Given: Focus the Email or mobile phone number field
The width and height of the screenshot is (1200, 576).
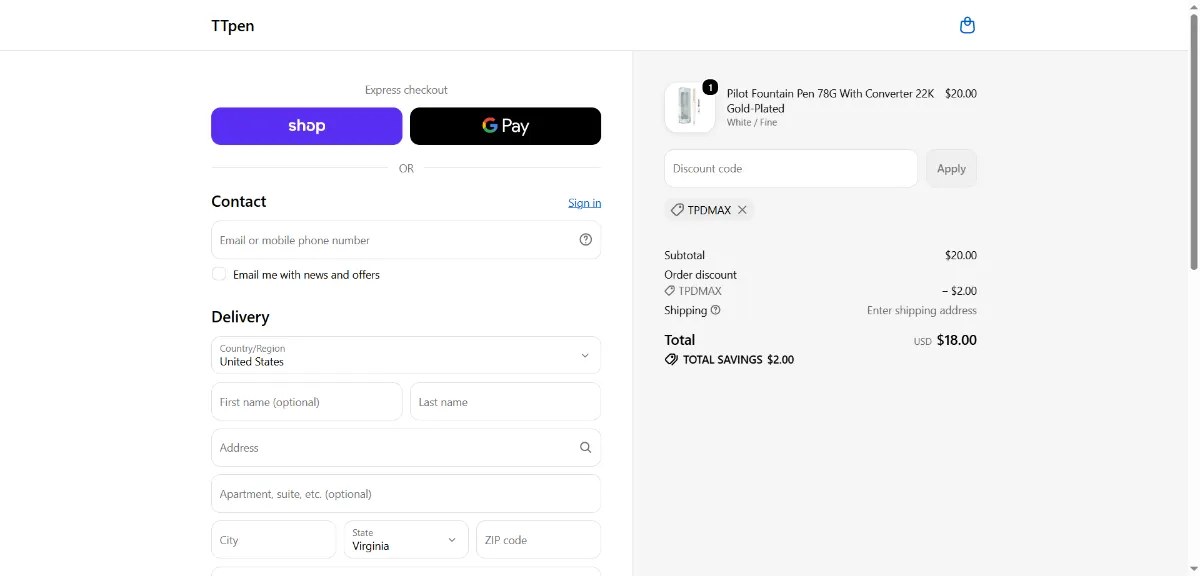Looking at the screenshot, I should click(x=406, y=240).
